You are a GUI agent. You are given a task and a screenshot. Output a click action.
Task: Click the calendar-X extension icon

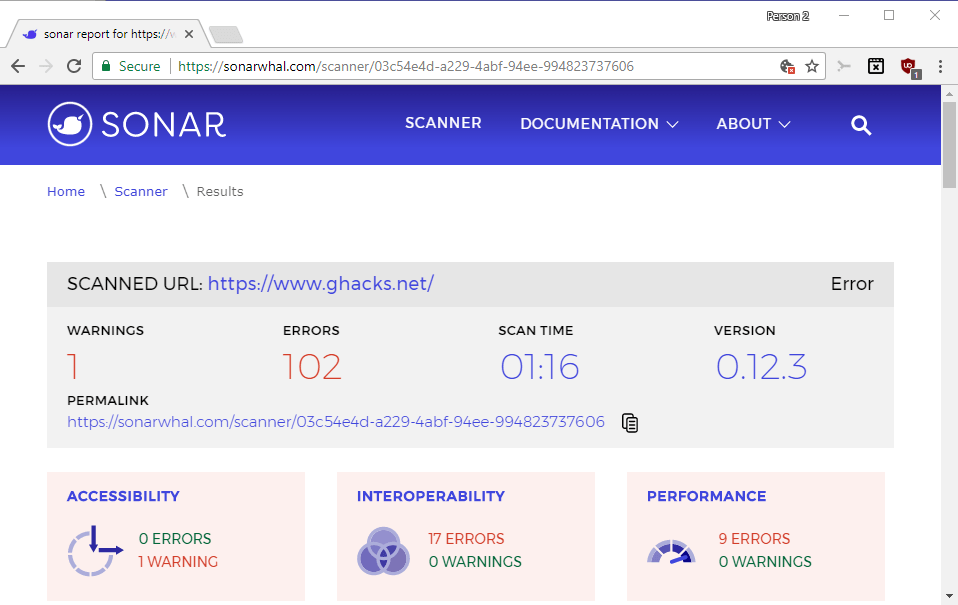tap(876, 66)
